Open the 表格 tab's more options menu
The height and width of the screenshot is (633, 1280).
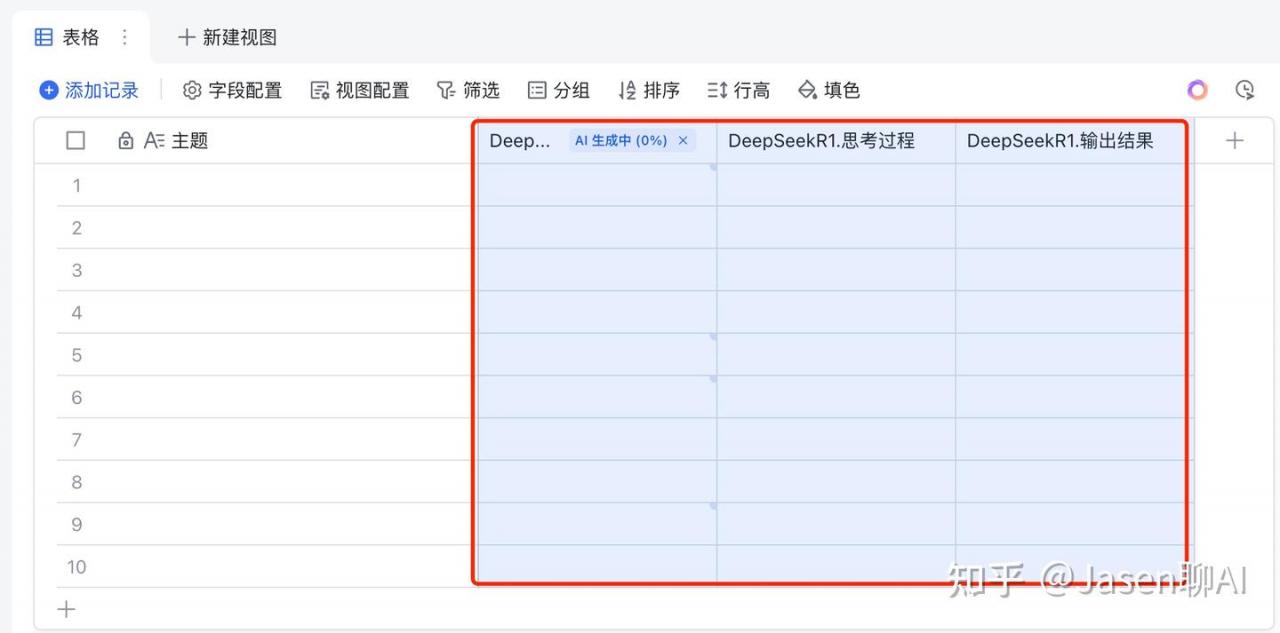pyautogui.click(x=125, y=37)
